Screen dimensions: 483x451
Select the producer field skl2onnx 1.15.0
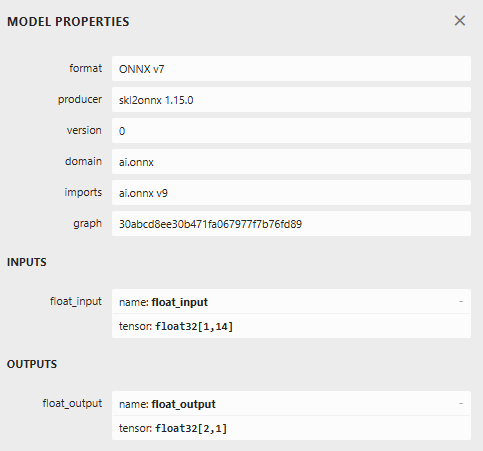pos(291,100)
